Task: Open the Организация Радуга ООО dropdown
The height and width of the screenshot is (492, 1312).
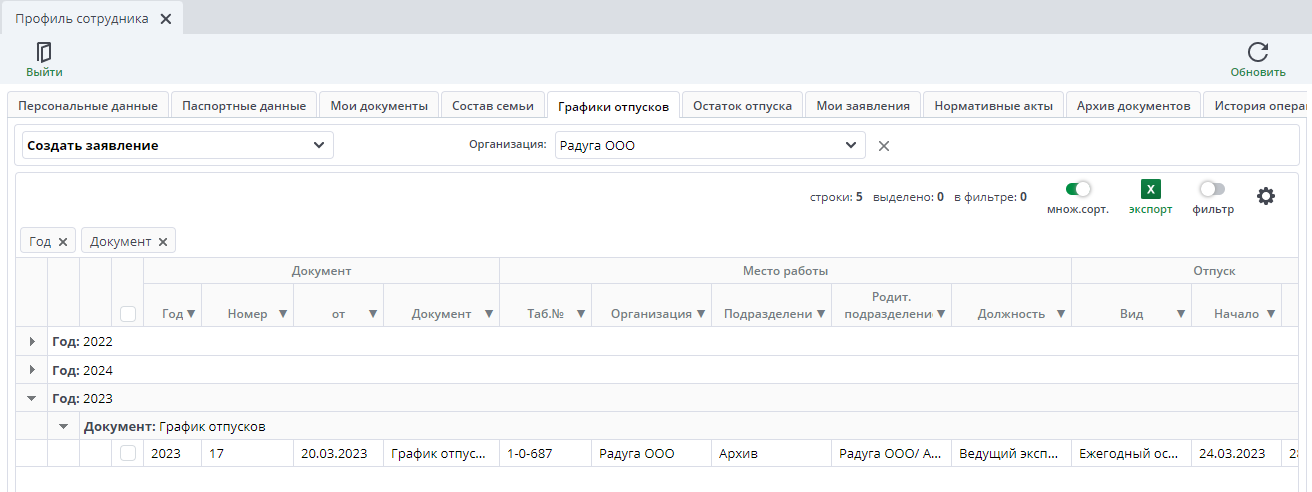Action: [x=710, y=145]
